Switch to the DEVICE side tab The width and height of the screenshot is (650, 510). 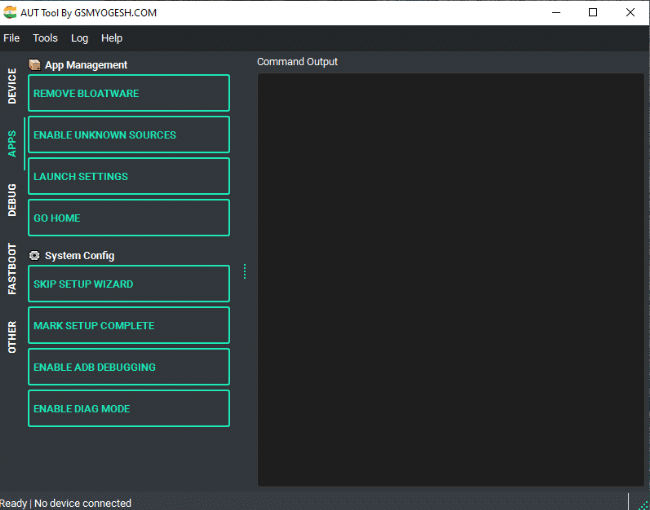click(12, 87)
